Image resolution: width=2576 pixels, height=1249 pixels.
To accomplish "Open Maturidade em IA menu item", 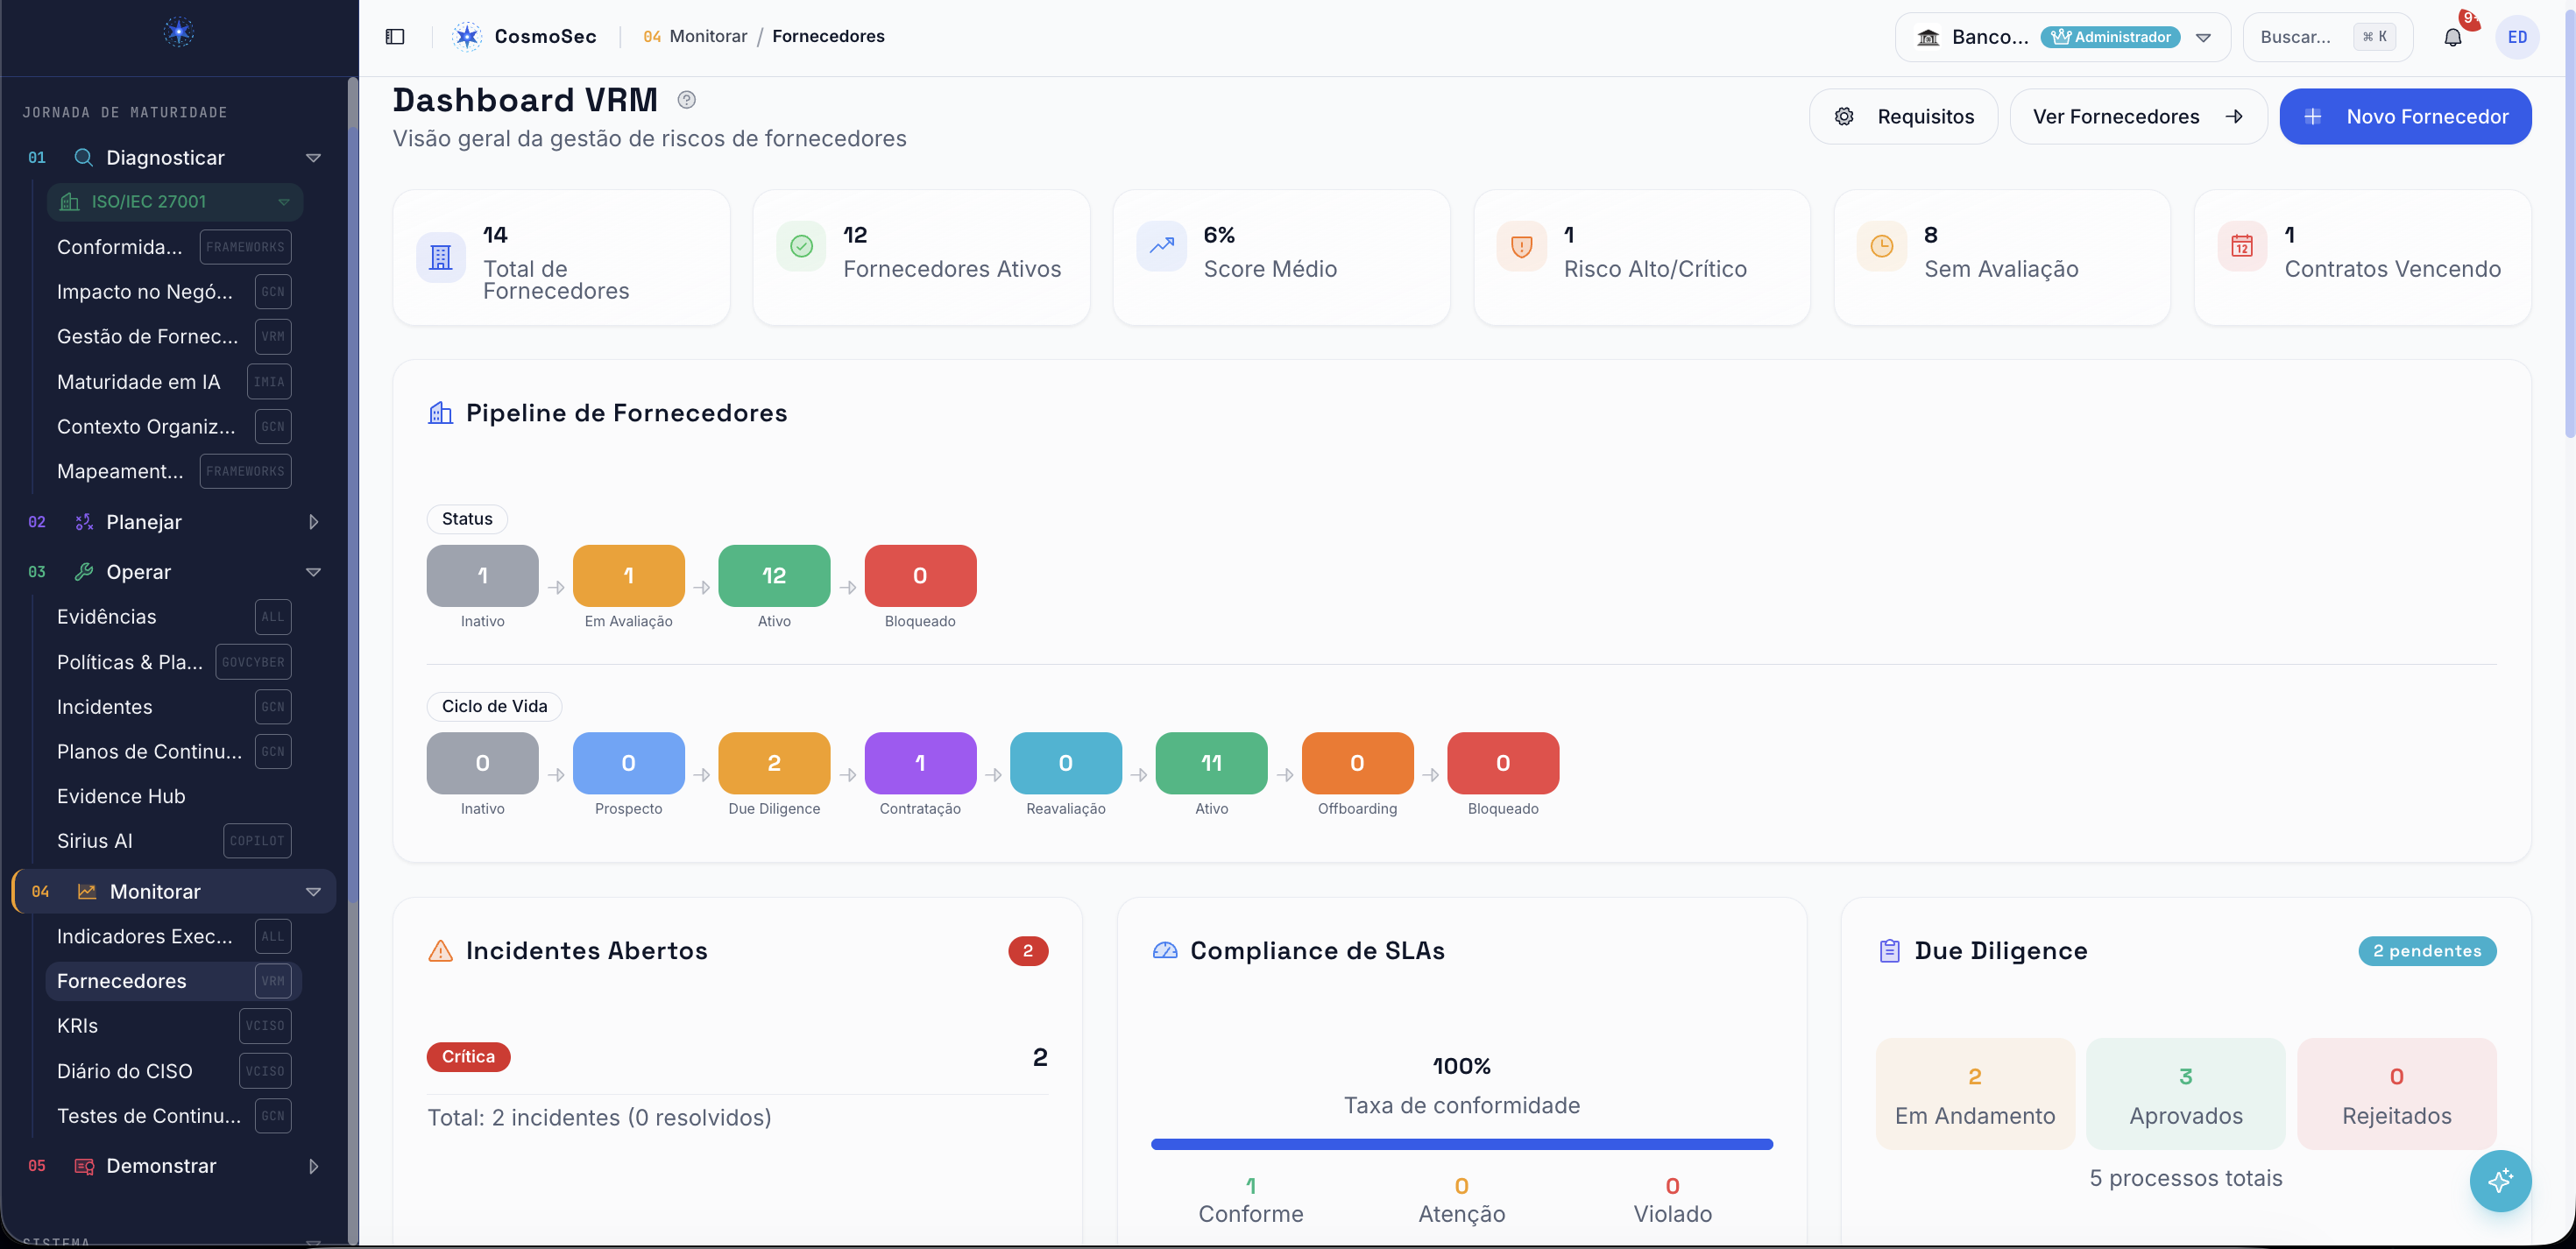I will coord(174,382).
